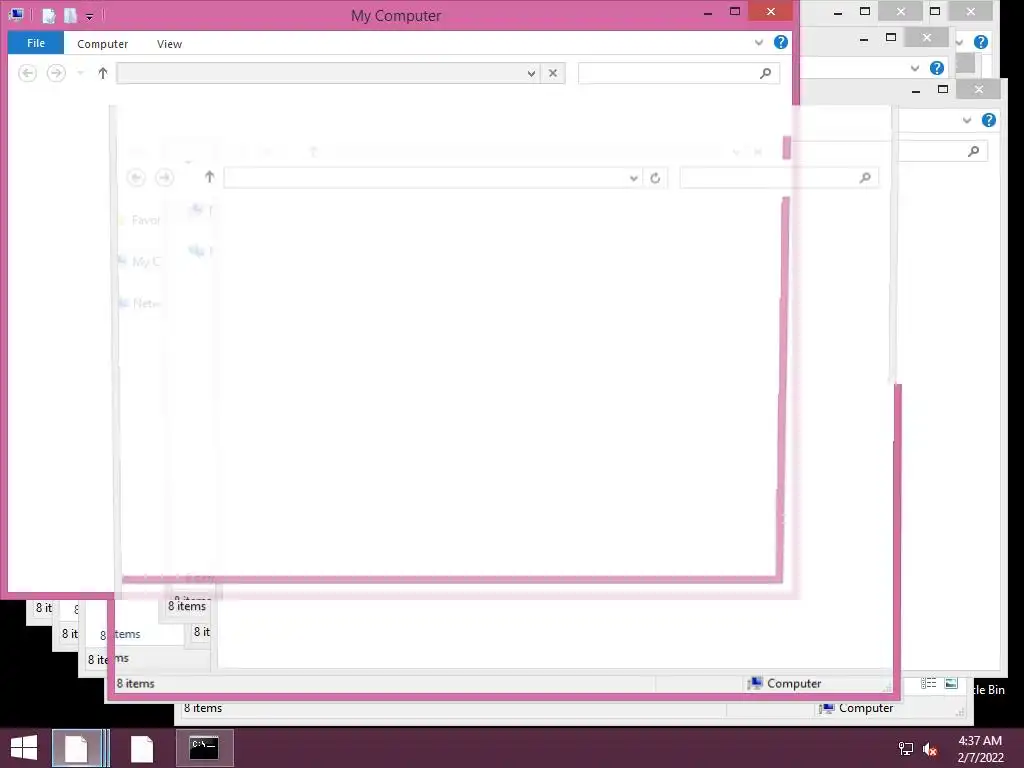Image resolution: width=1024 pixels, height=768 pixels.
Task: Minimize the My Computer window
Action: (x=708, y=12)
